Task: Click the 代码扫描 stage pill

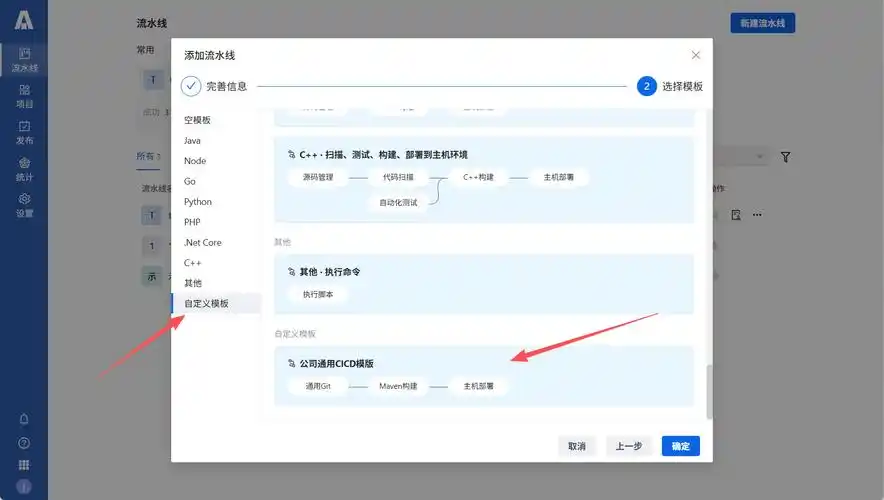Action: pyautogui.click(x=398, y=177)
